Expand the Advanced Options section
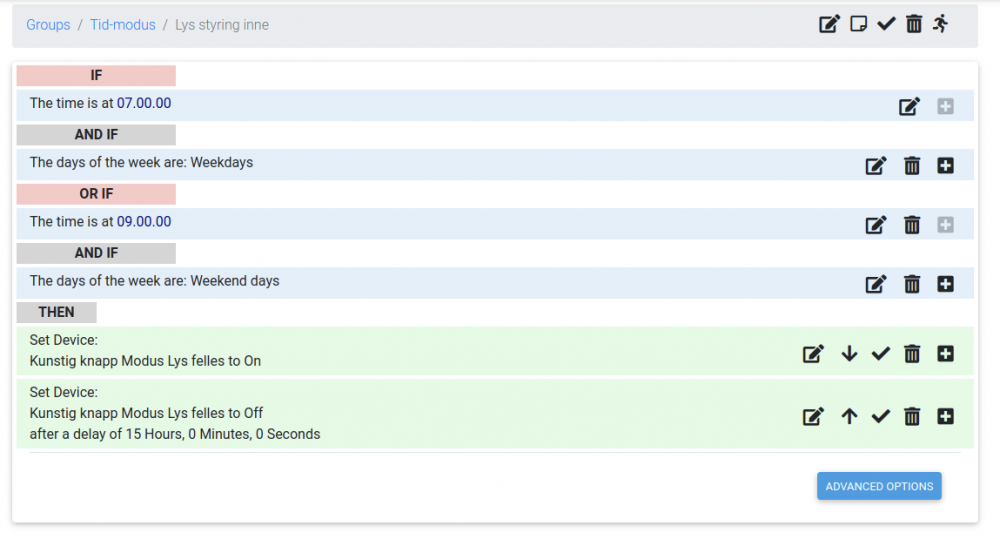 [x=879, y=486]
